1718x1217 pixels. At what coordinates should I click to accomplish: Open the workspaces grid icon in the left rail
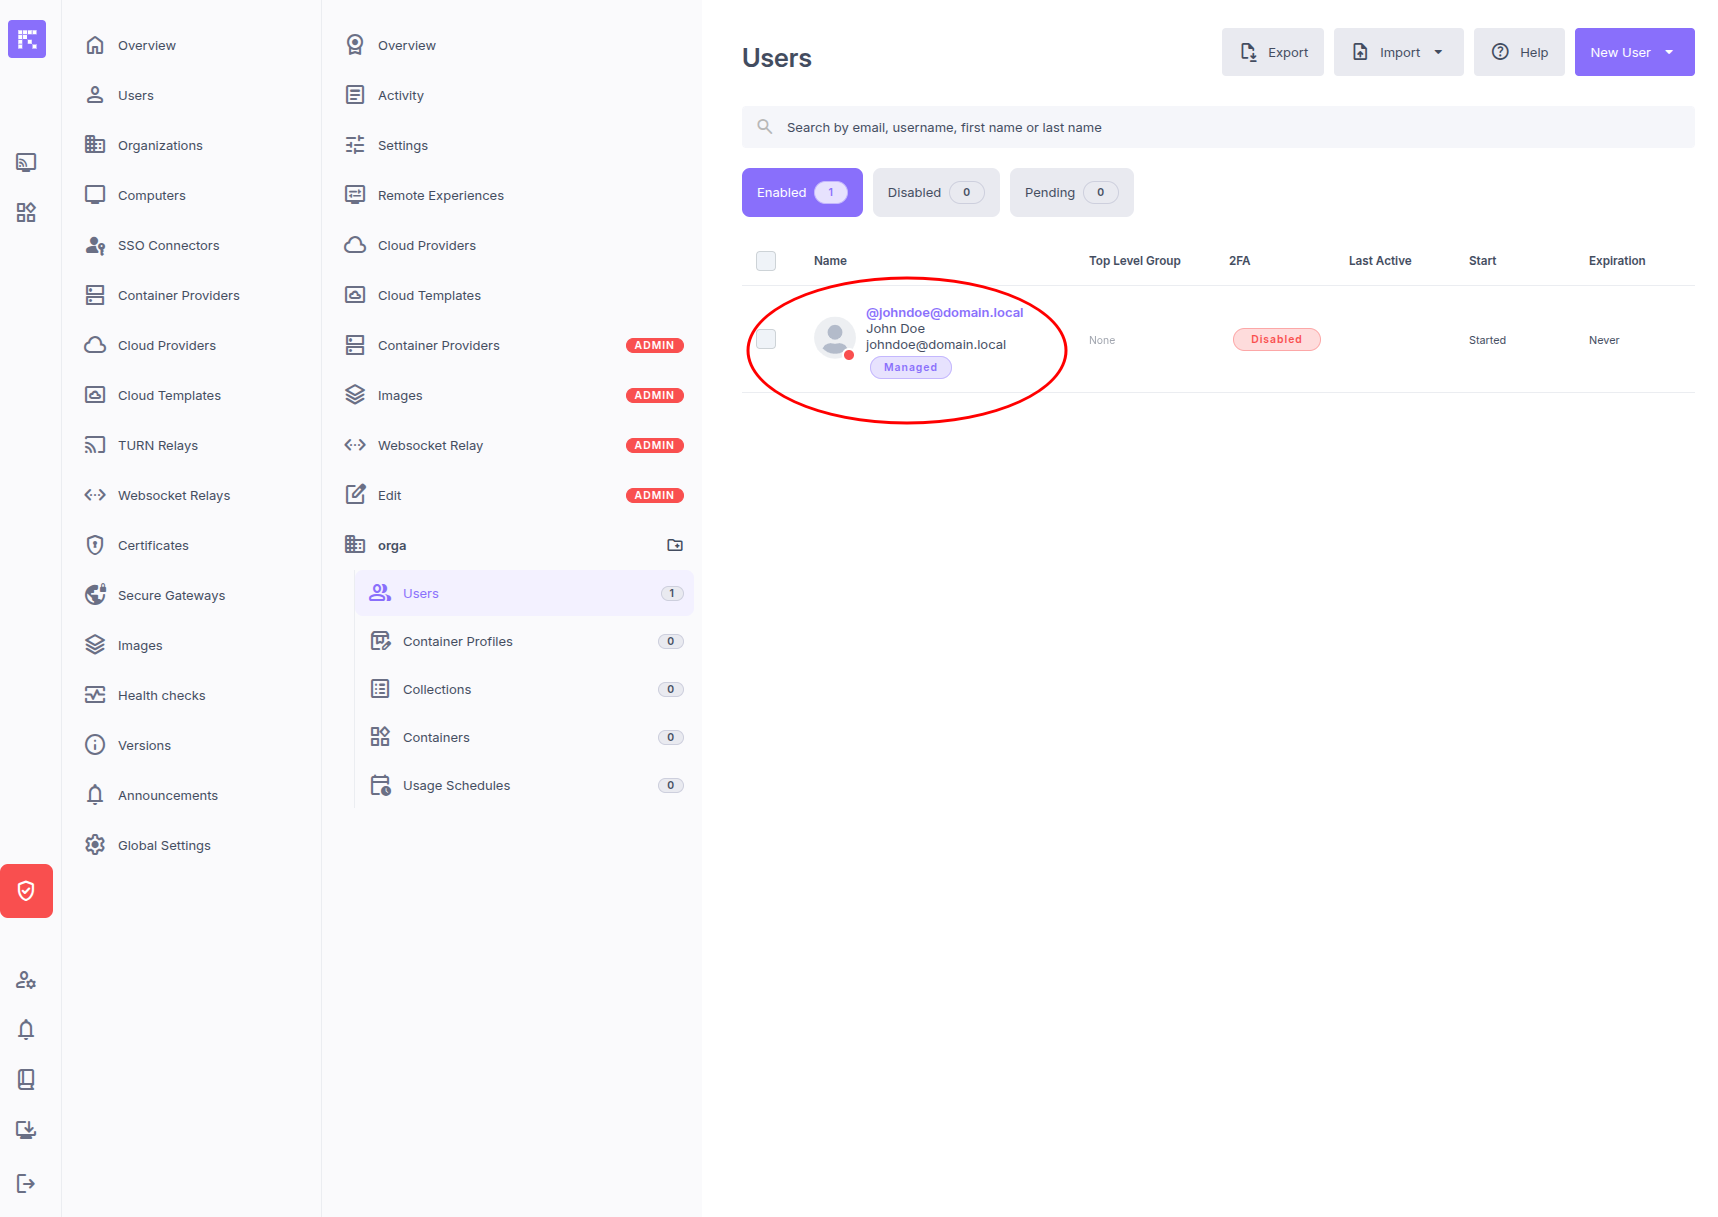tap(26, 212)
